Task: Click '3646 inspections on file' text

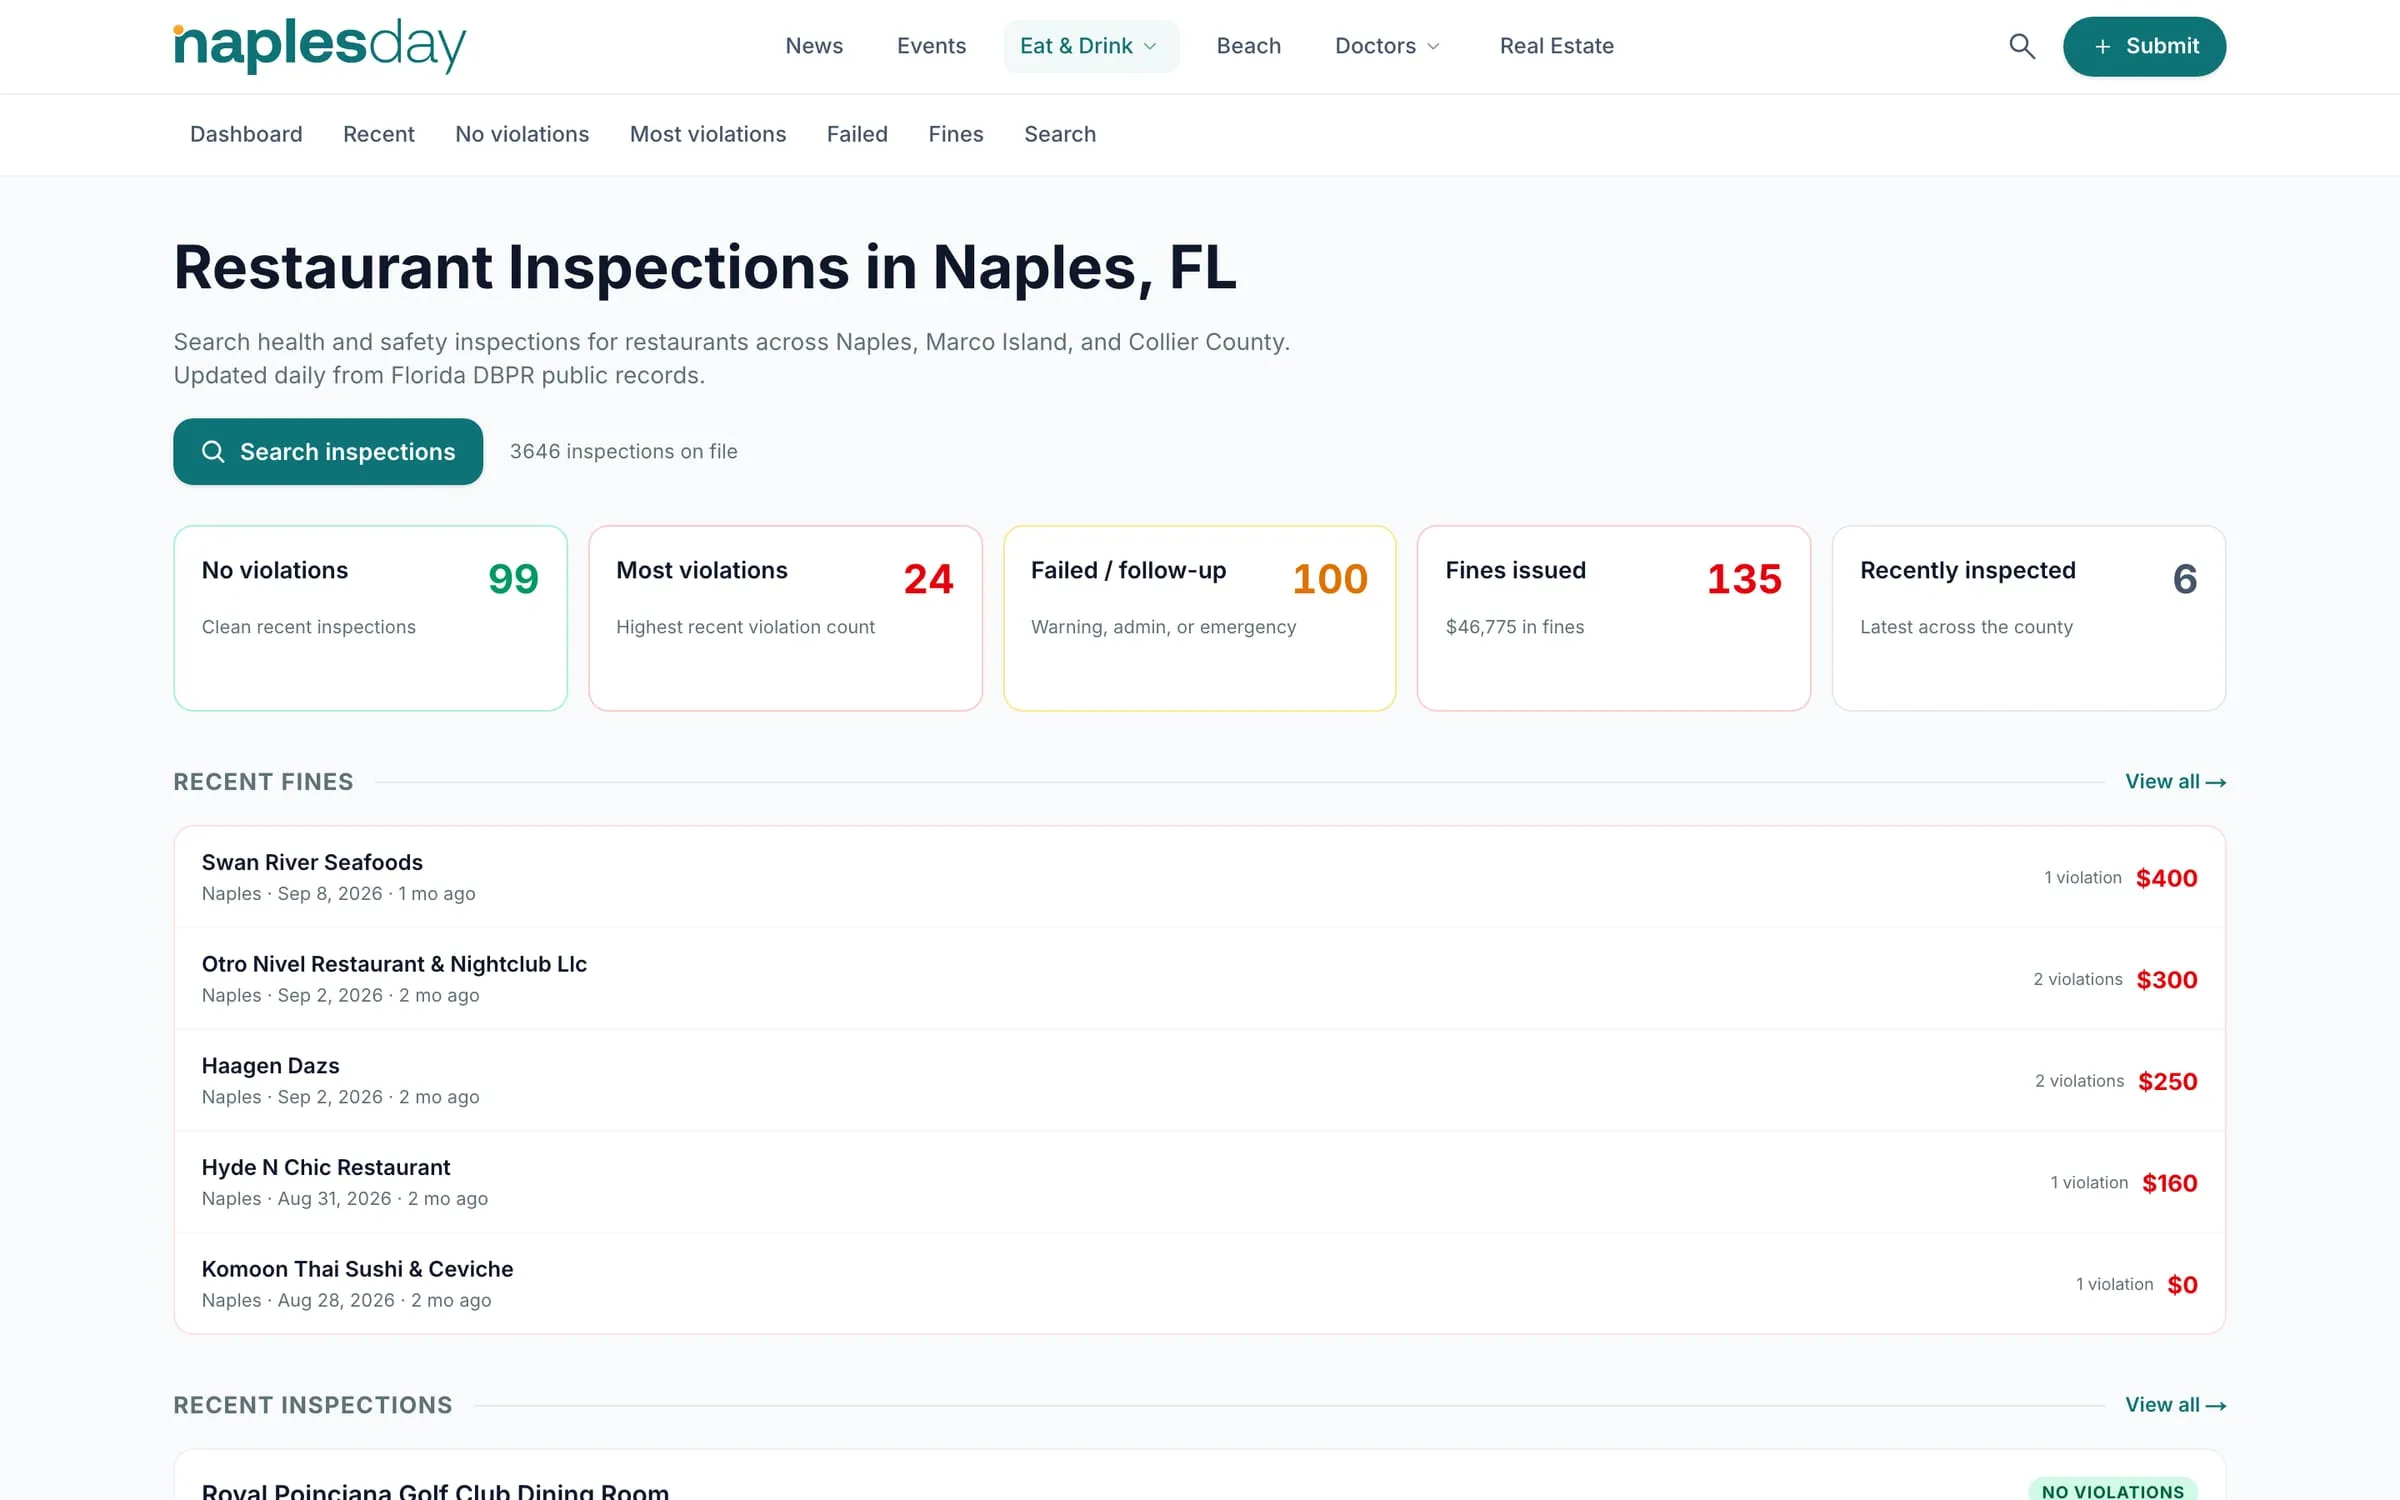Action: pyautogui.click(x=624, y=451)
